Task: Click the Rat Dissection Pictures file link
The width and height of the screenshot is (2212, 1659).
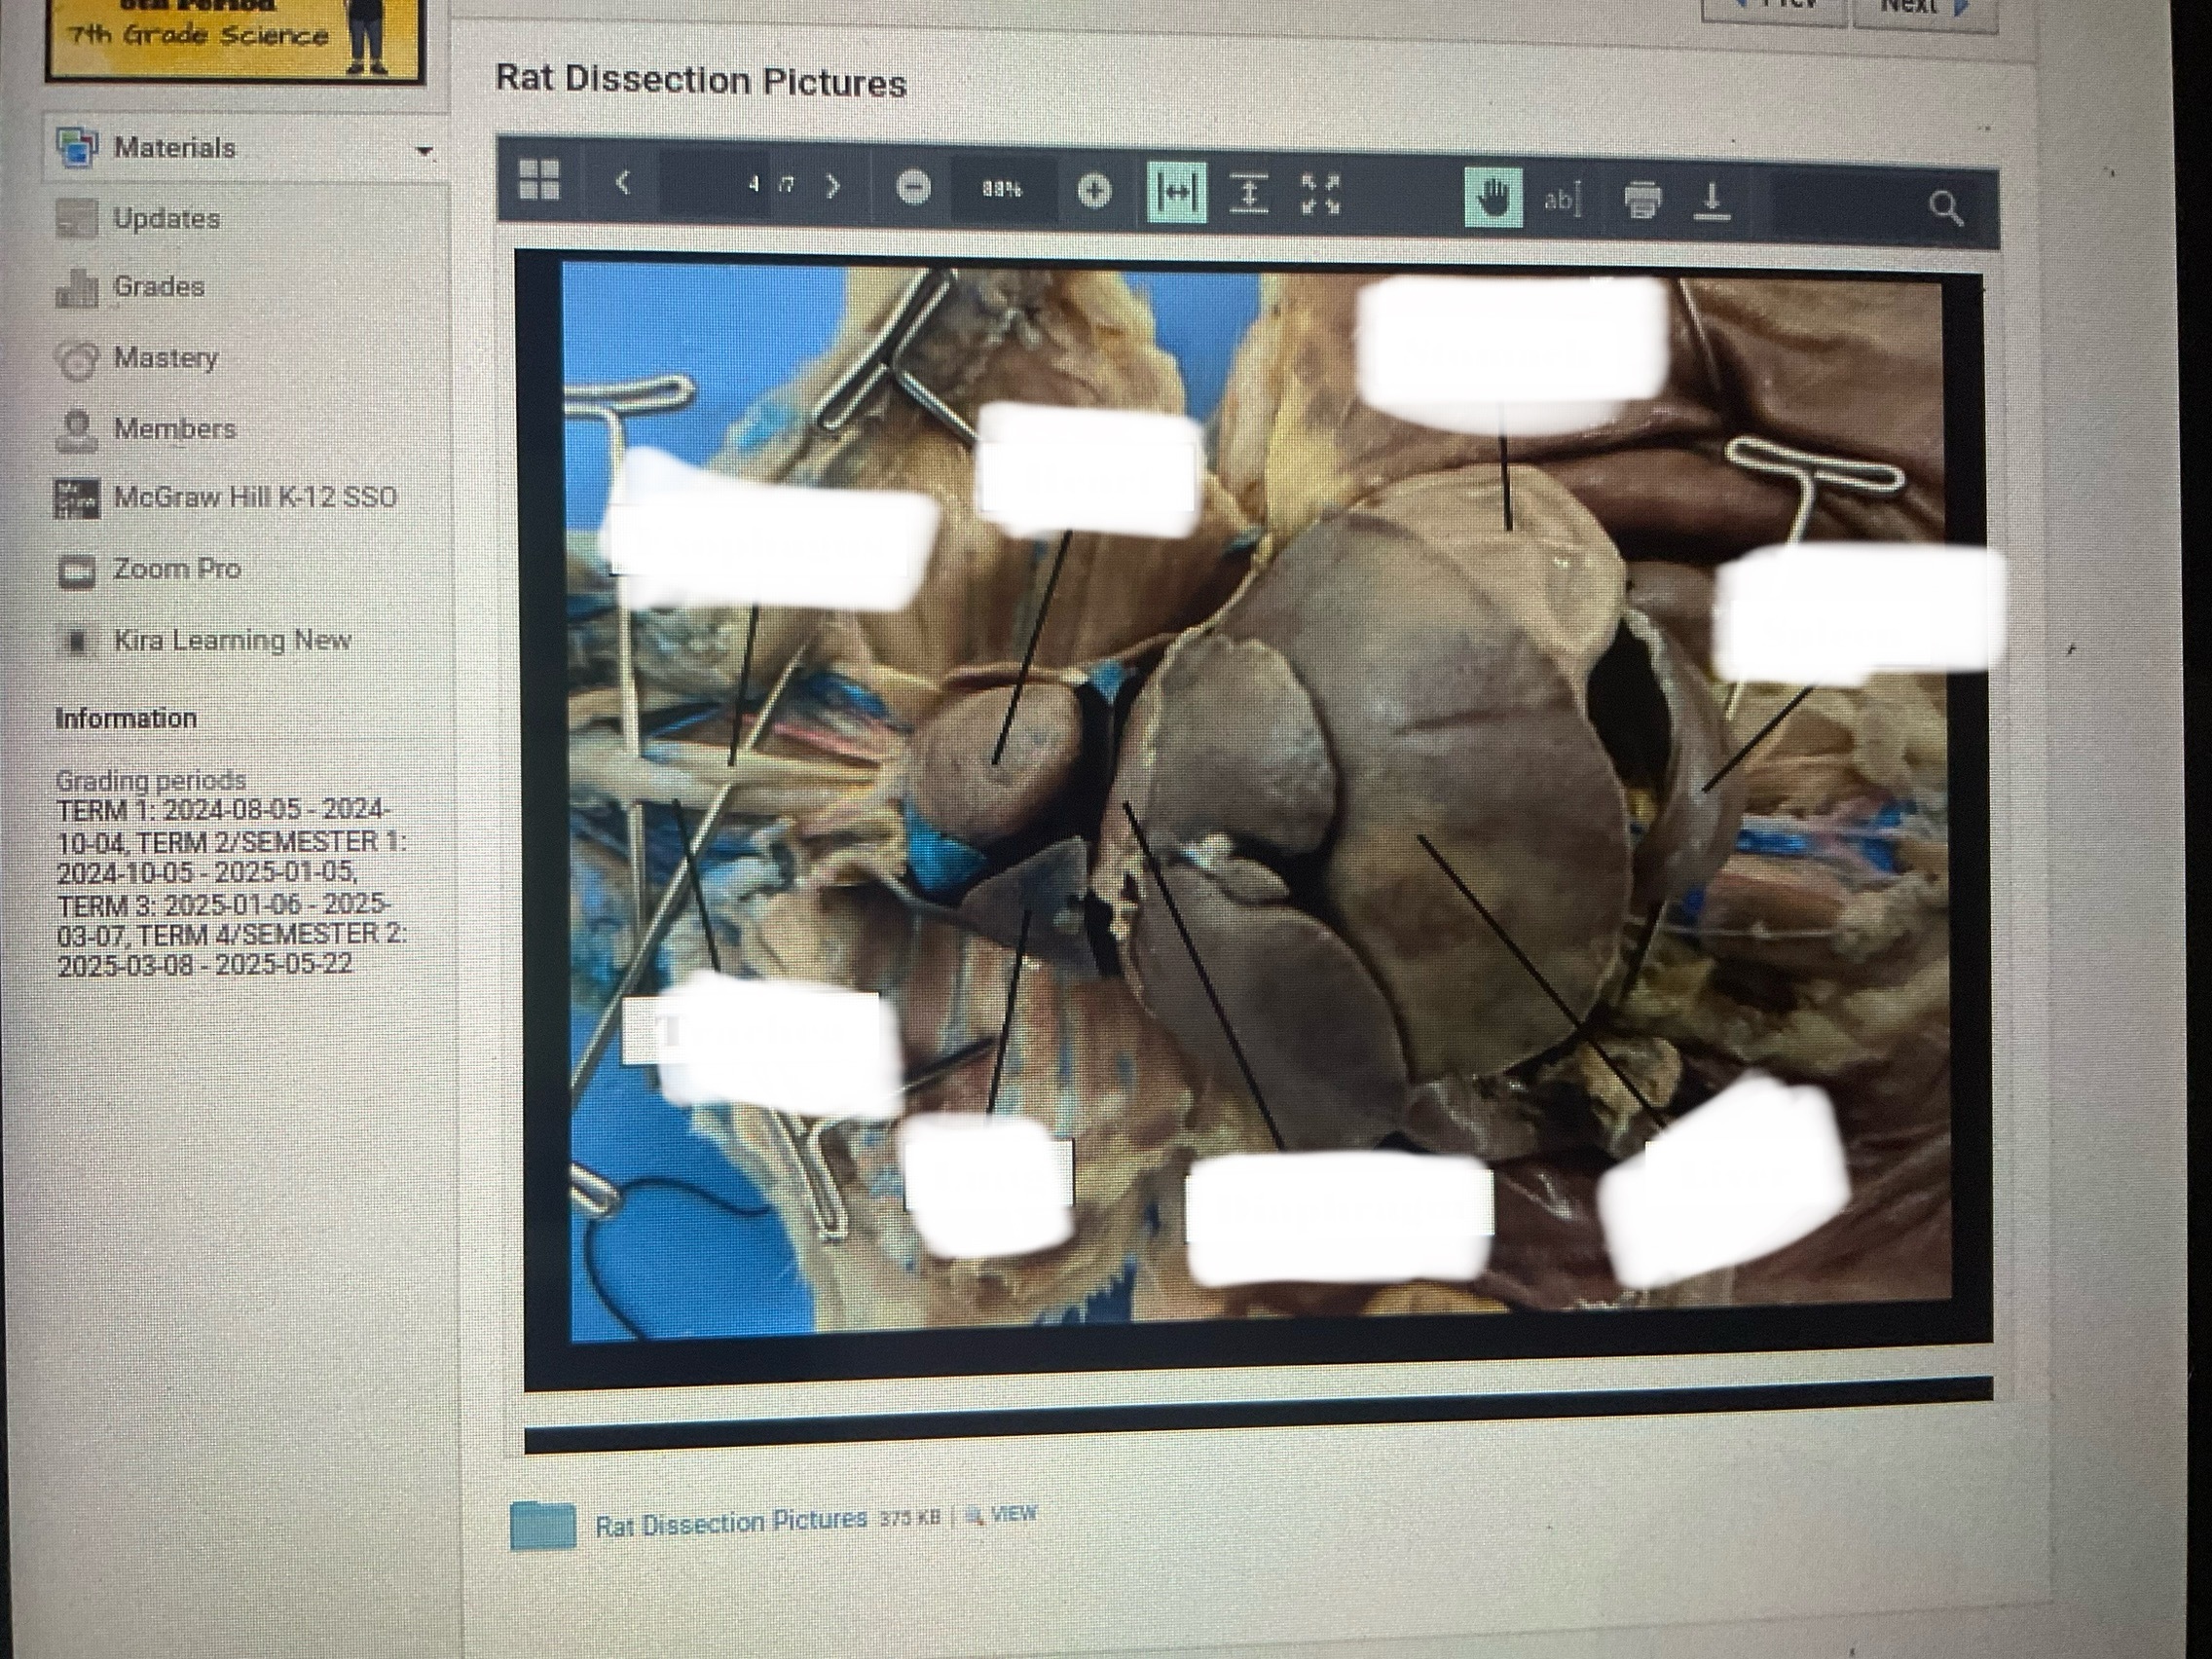Action: click(x=731, y=1523)
